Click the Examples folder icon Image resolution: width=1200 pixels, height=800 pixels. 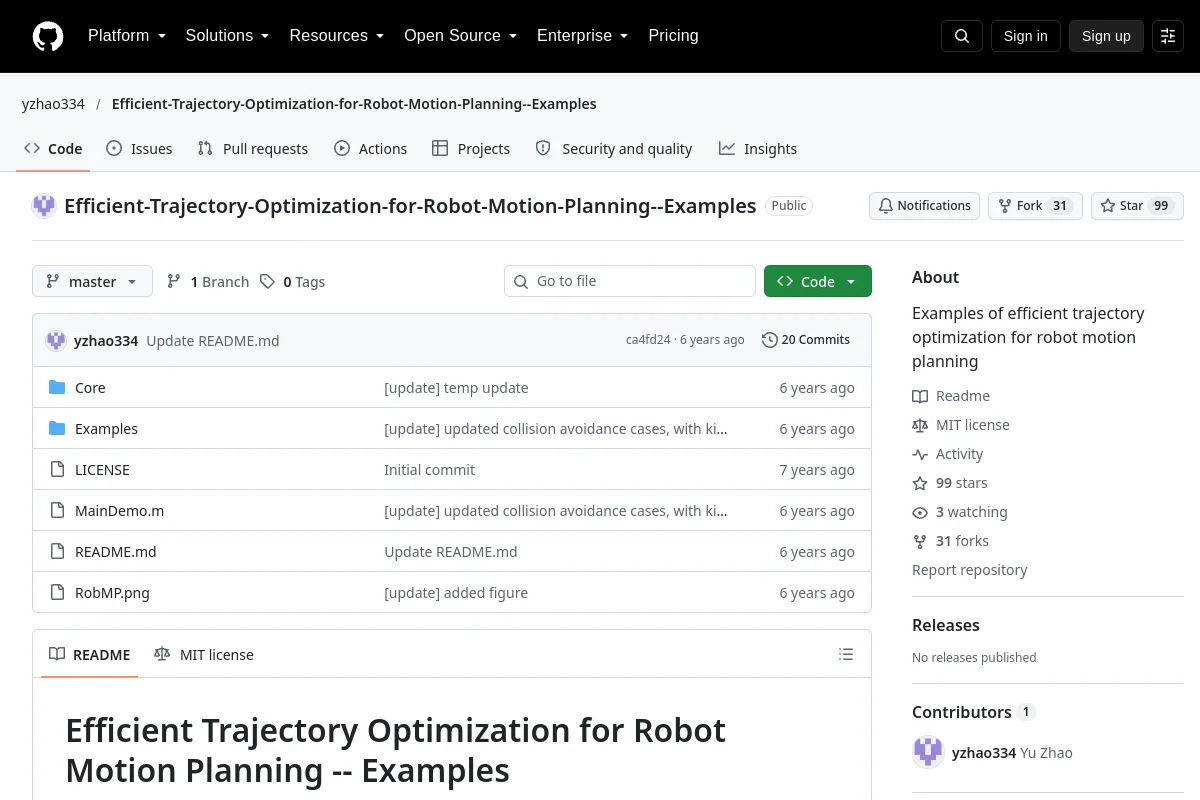point(57,429)
